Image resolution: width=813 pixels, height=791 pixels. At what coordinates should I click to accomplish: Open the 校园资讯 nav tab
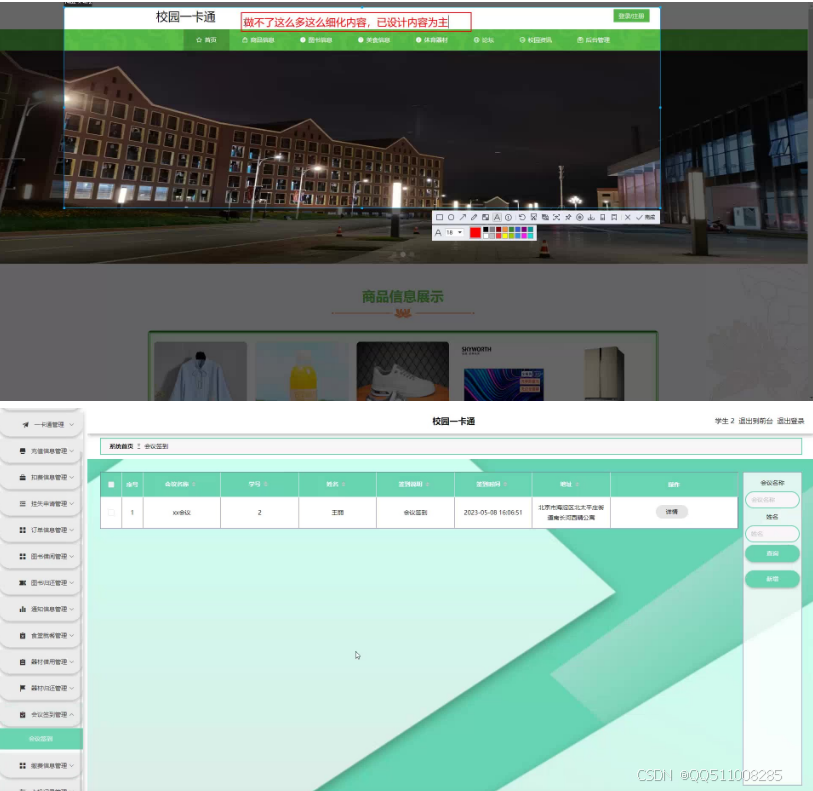pyautogui.click(x=536, y=40)
